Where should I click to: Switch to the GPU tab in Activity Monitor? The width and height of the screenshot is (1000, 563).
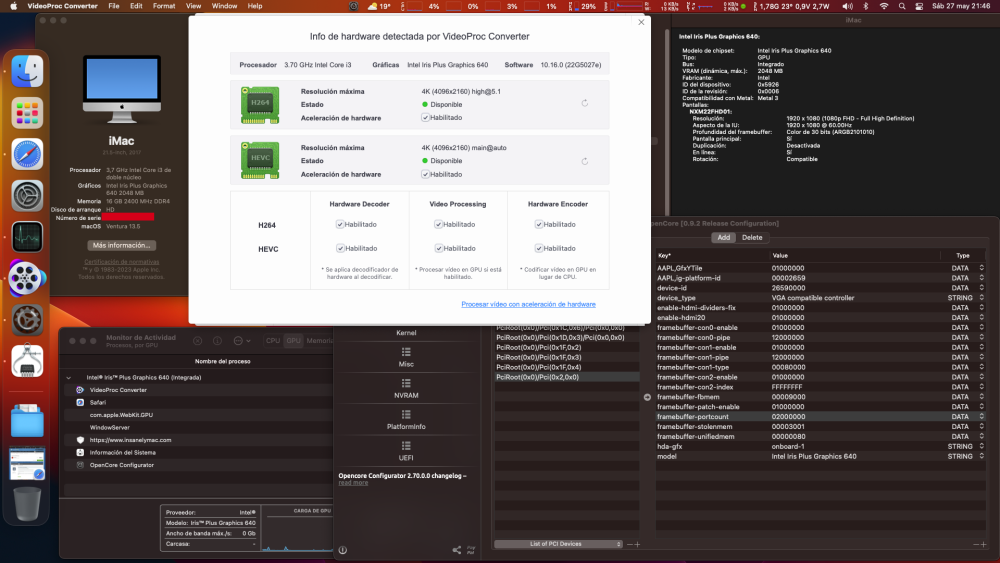click(x=293, y=341)
